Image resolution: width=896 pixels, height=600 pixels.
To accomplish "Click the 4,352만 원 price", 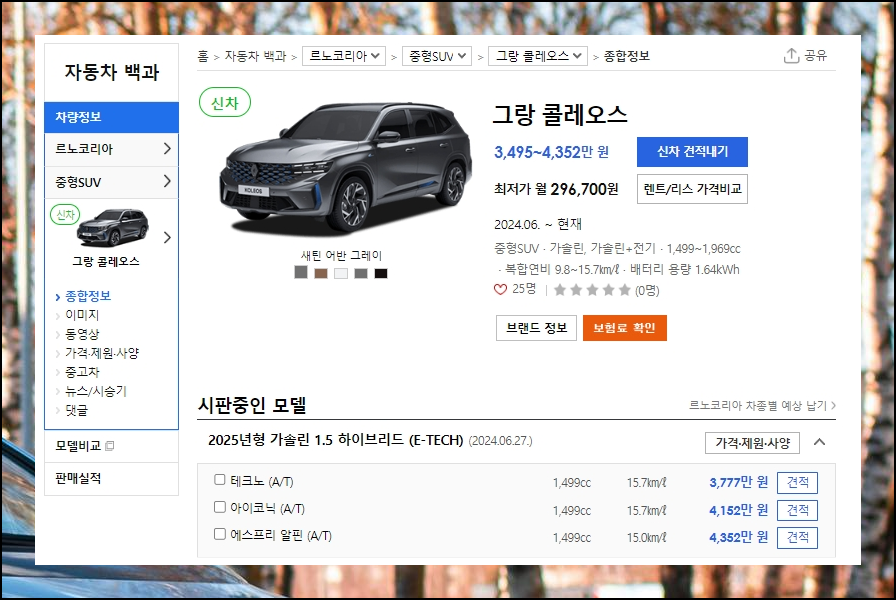I will click(738, 537).
